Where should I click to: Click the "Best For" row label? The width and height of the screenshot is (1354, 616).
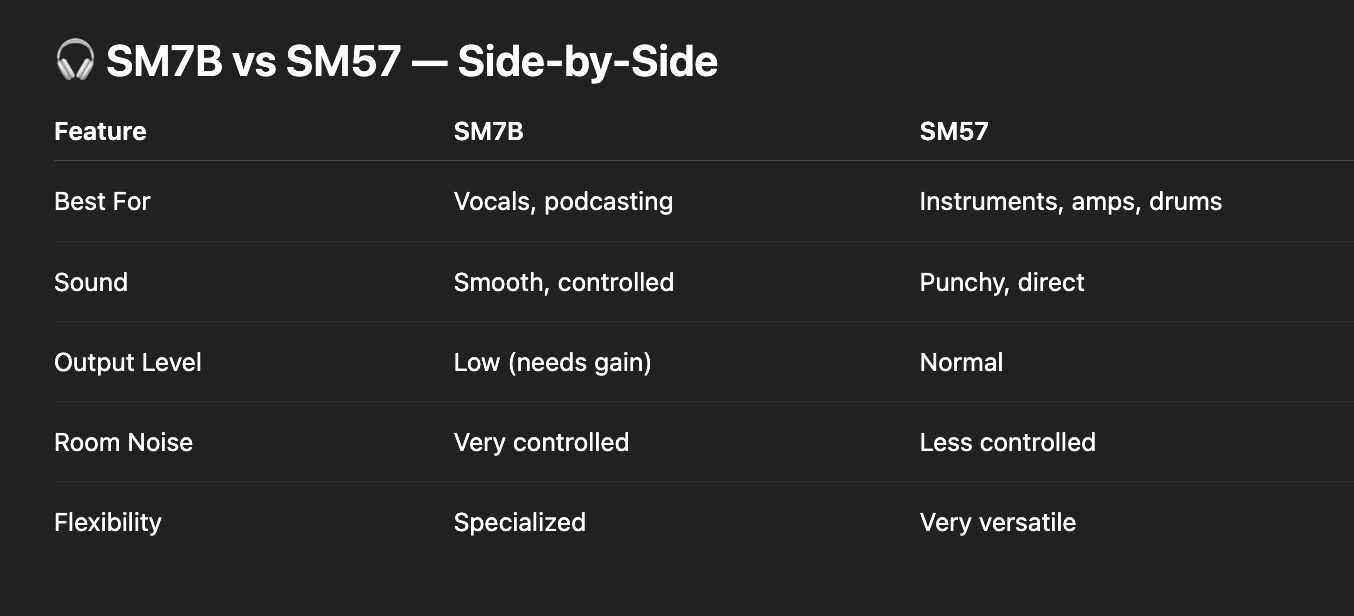coord(102,201)
